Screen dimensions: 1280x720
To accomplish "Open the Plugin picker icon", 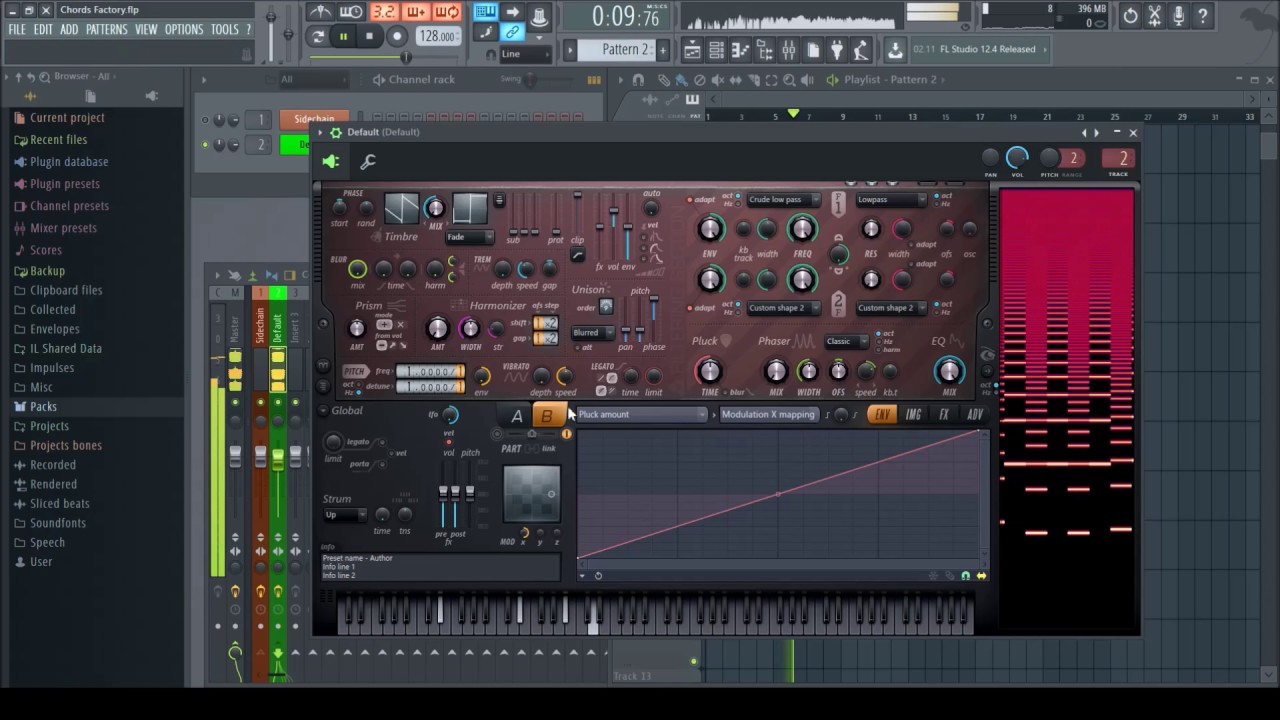I will (x=837, y=49).
